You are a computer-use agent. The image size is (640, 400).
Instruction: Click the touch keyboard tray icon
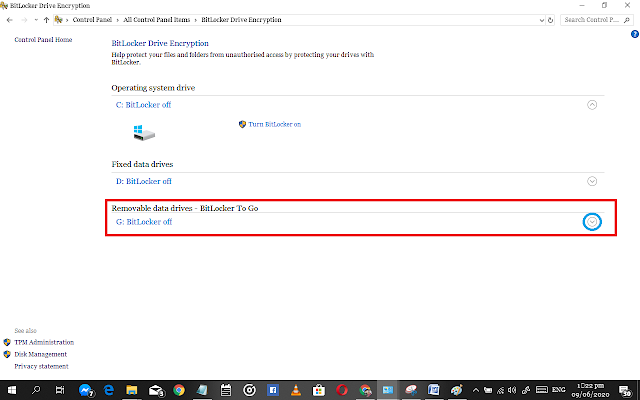(x=542, y=390)
